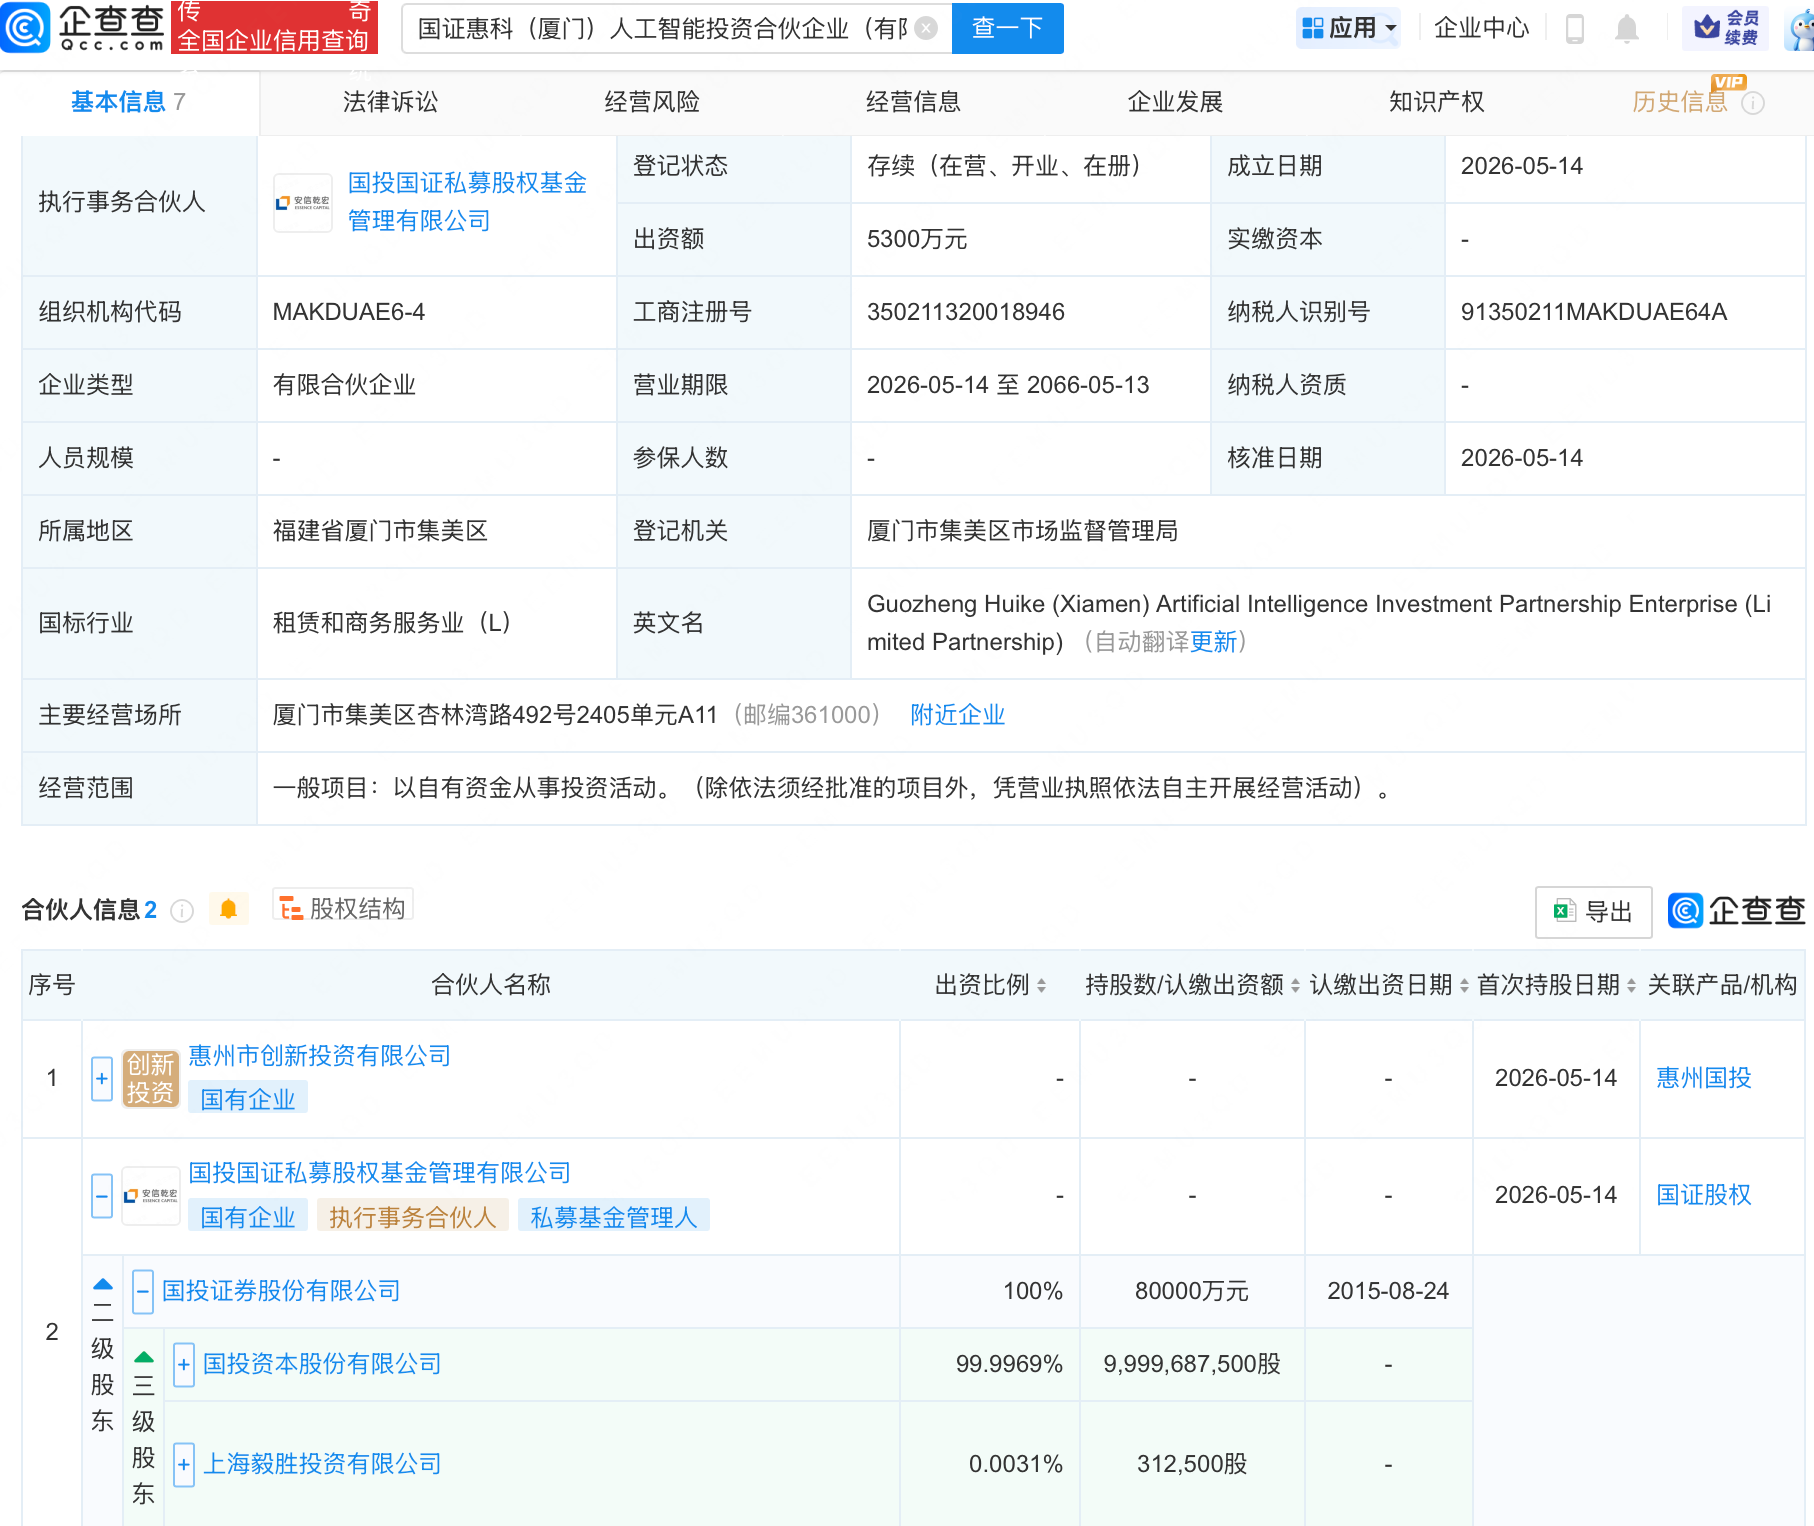
Task: Open 国投资本股份有限公司 shareholder link
Action: 322,1364
